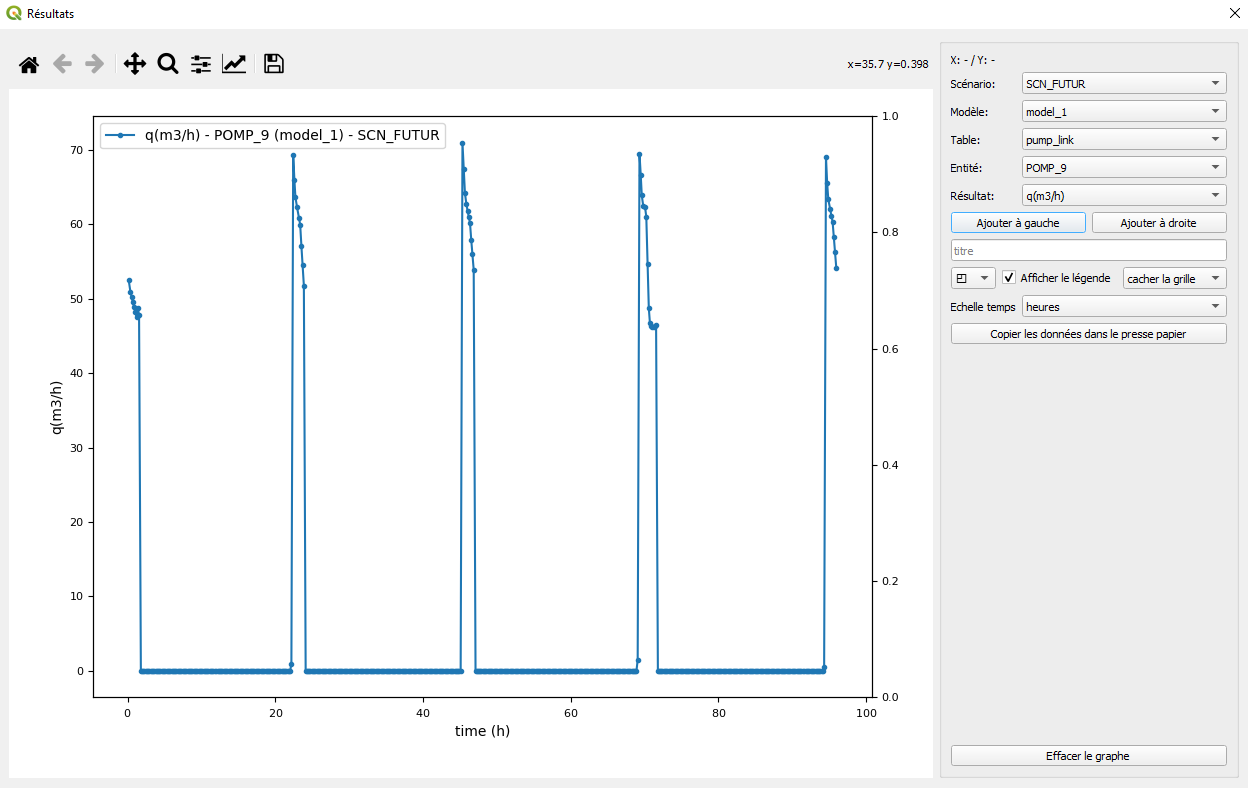Open the Résultat dropdown showing q(m3/h)
This screenshot has height=788, width=1248.
click(1124, 196)
